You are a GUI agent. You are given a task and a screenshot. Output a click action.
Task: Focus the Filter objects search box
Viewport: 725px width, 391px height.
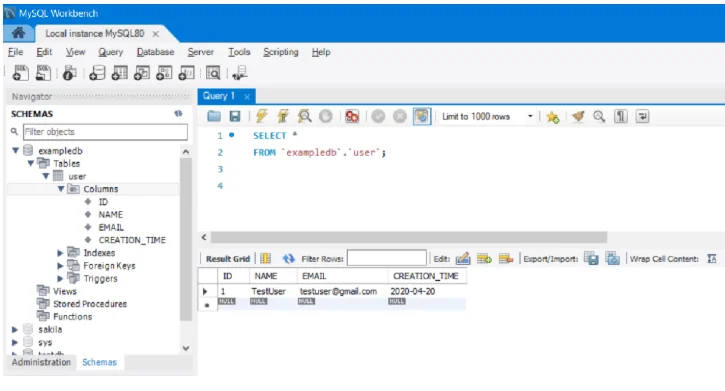point(105,132)
